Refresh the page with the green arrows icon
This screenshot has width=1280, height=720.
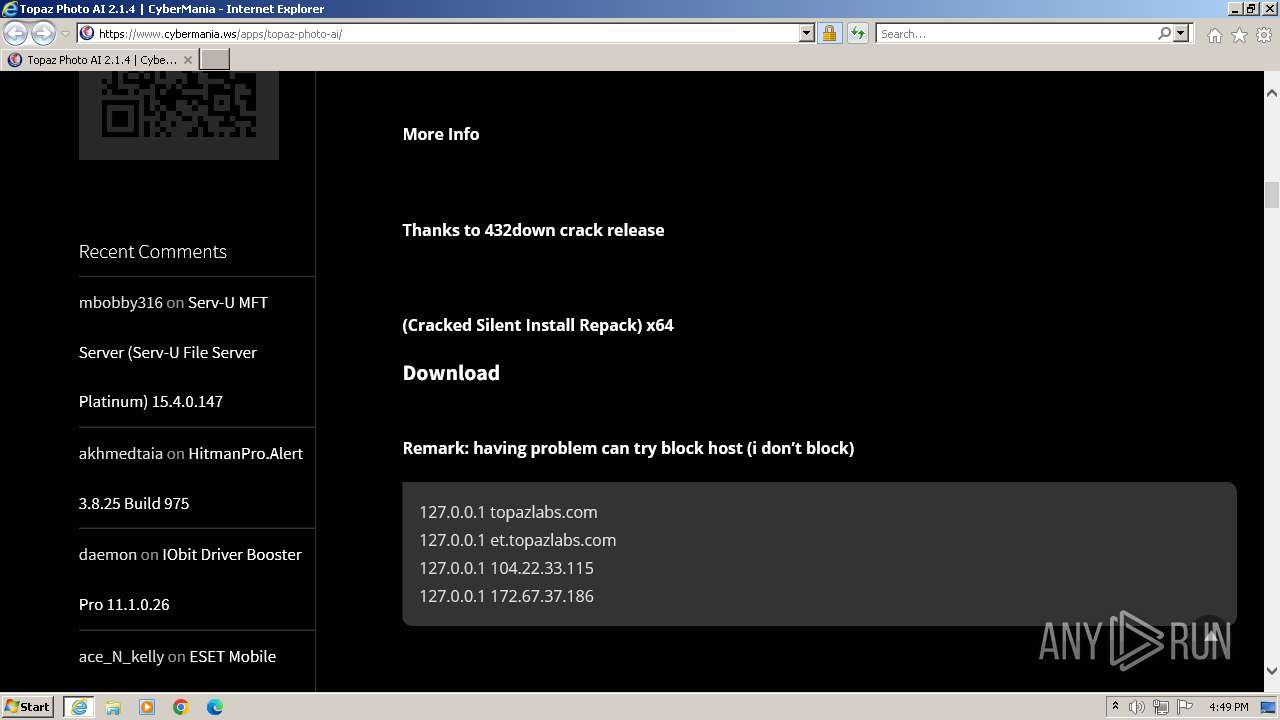point(857,33)
